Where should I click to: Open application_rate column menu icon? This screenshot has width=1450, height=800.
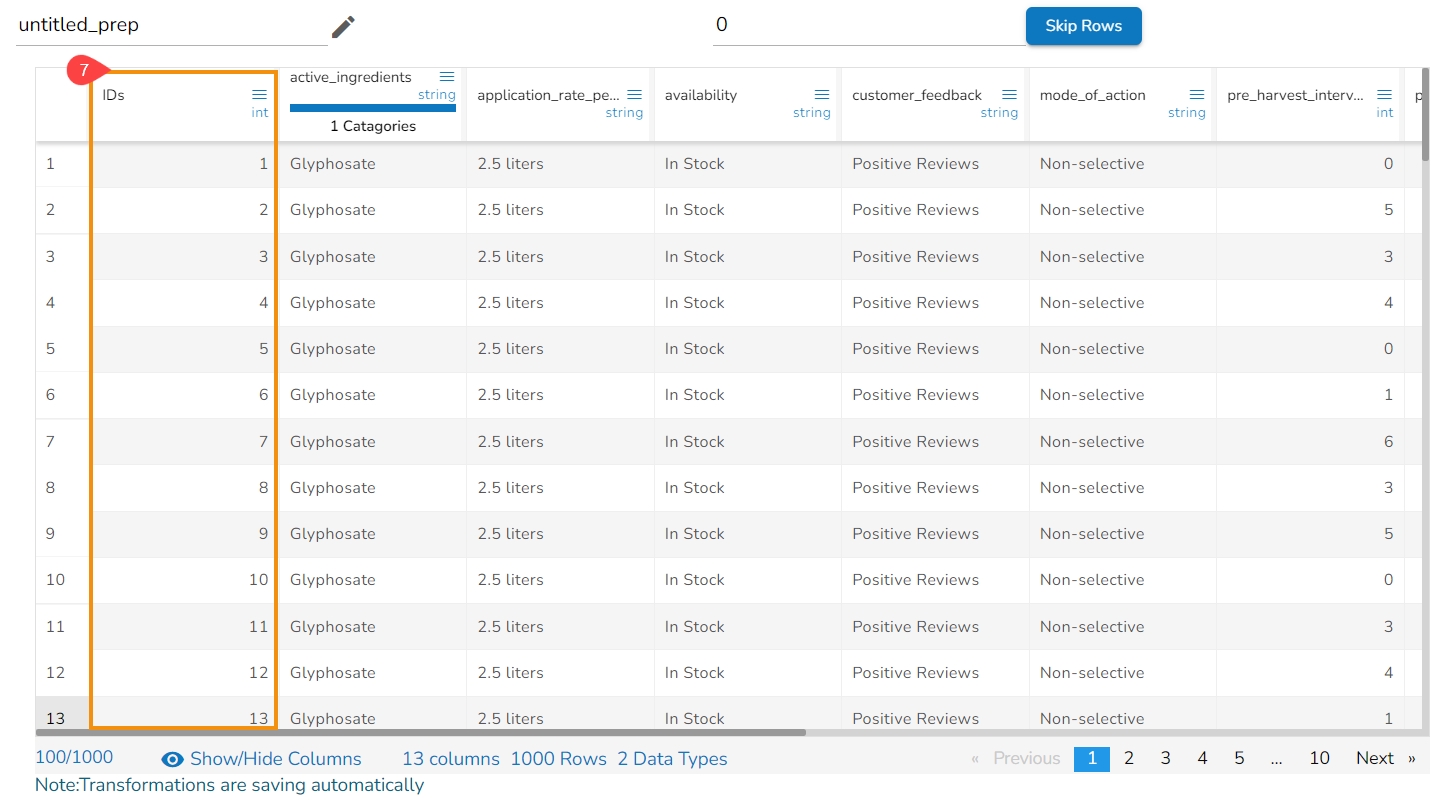point(634,95)
